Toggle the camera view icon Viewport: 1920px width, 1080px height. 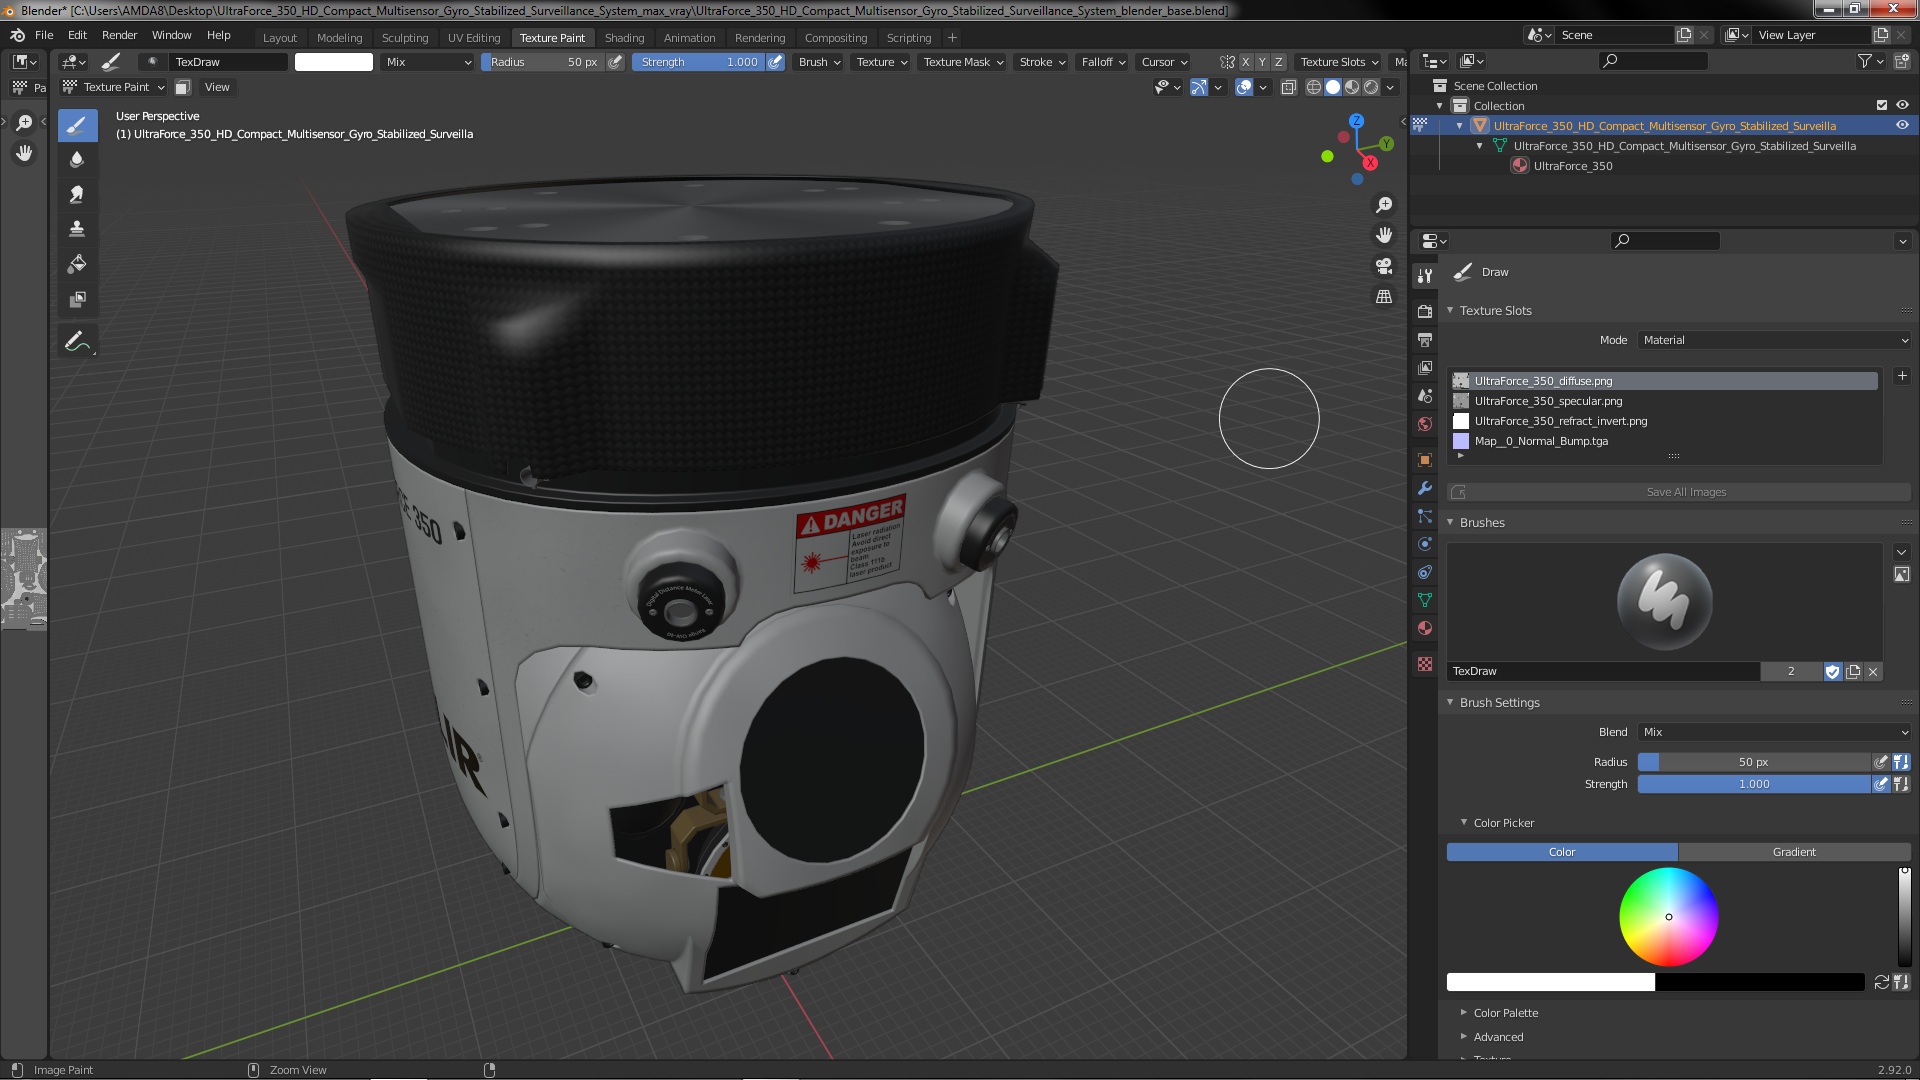1384,266
